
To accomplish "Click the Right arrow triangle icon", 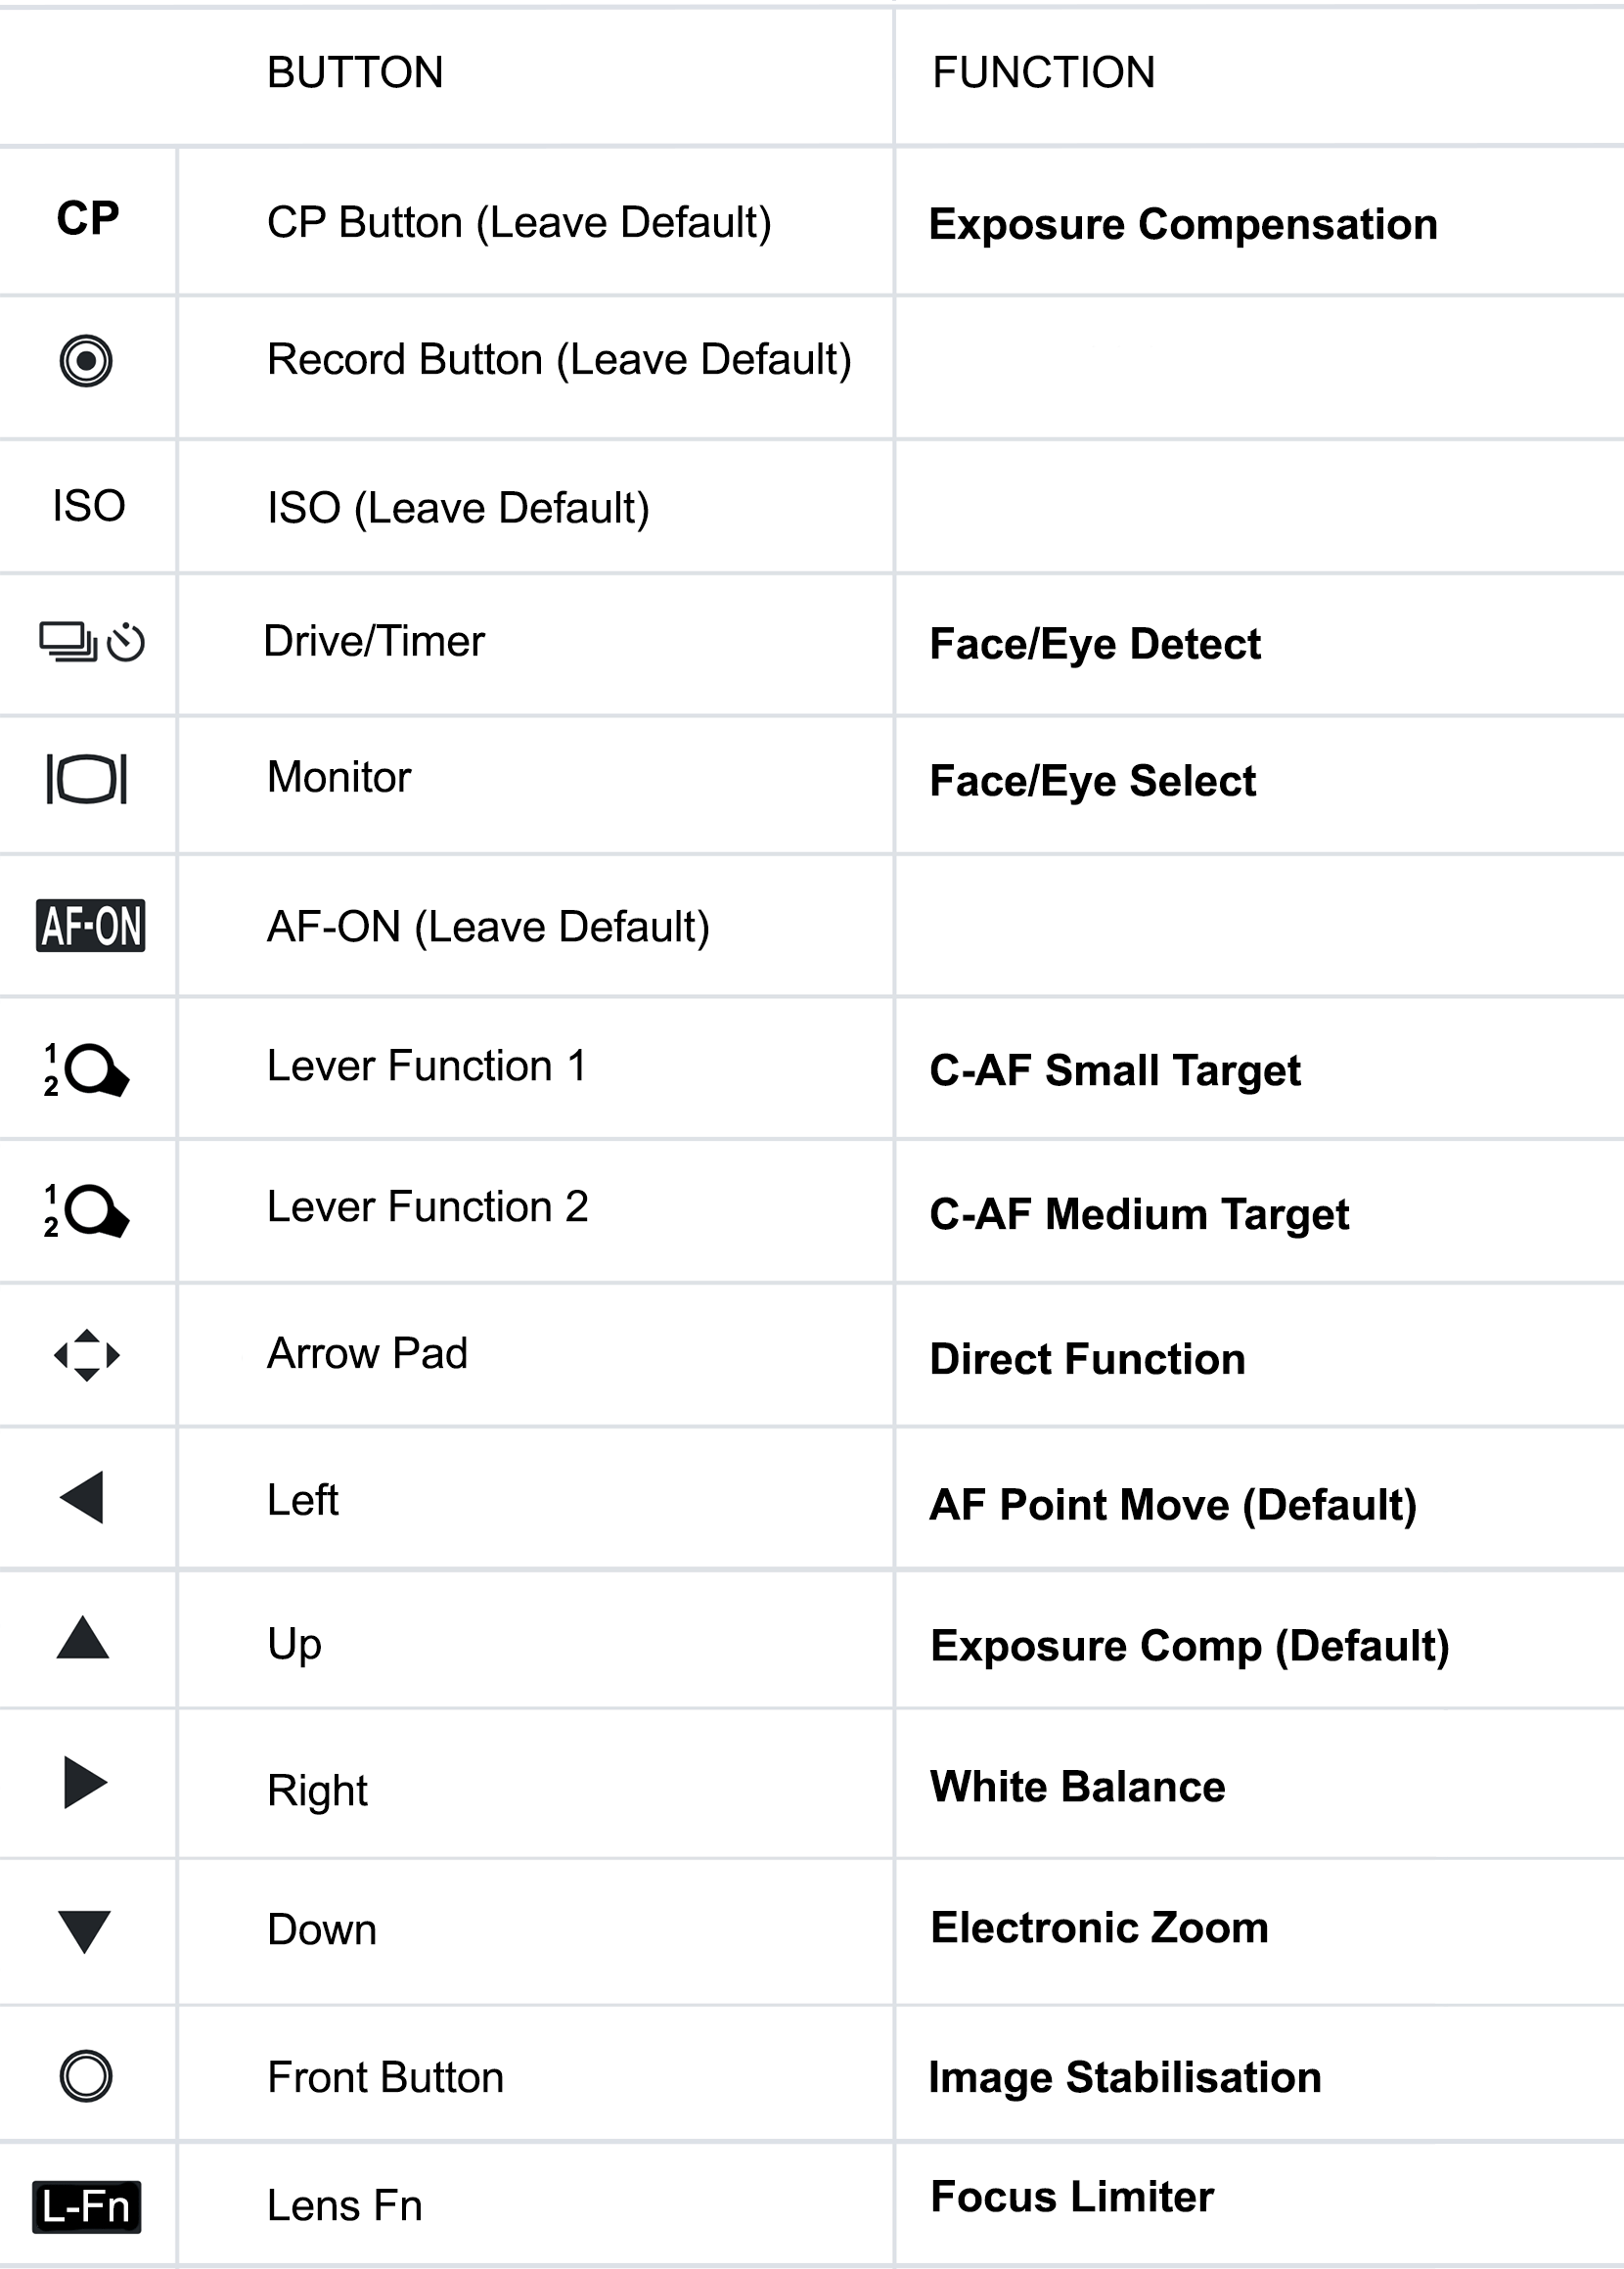I will pos(85,1782).
